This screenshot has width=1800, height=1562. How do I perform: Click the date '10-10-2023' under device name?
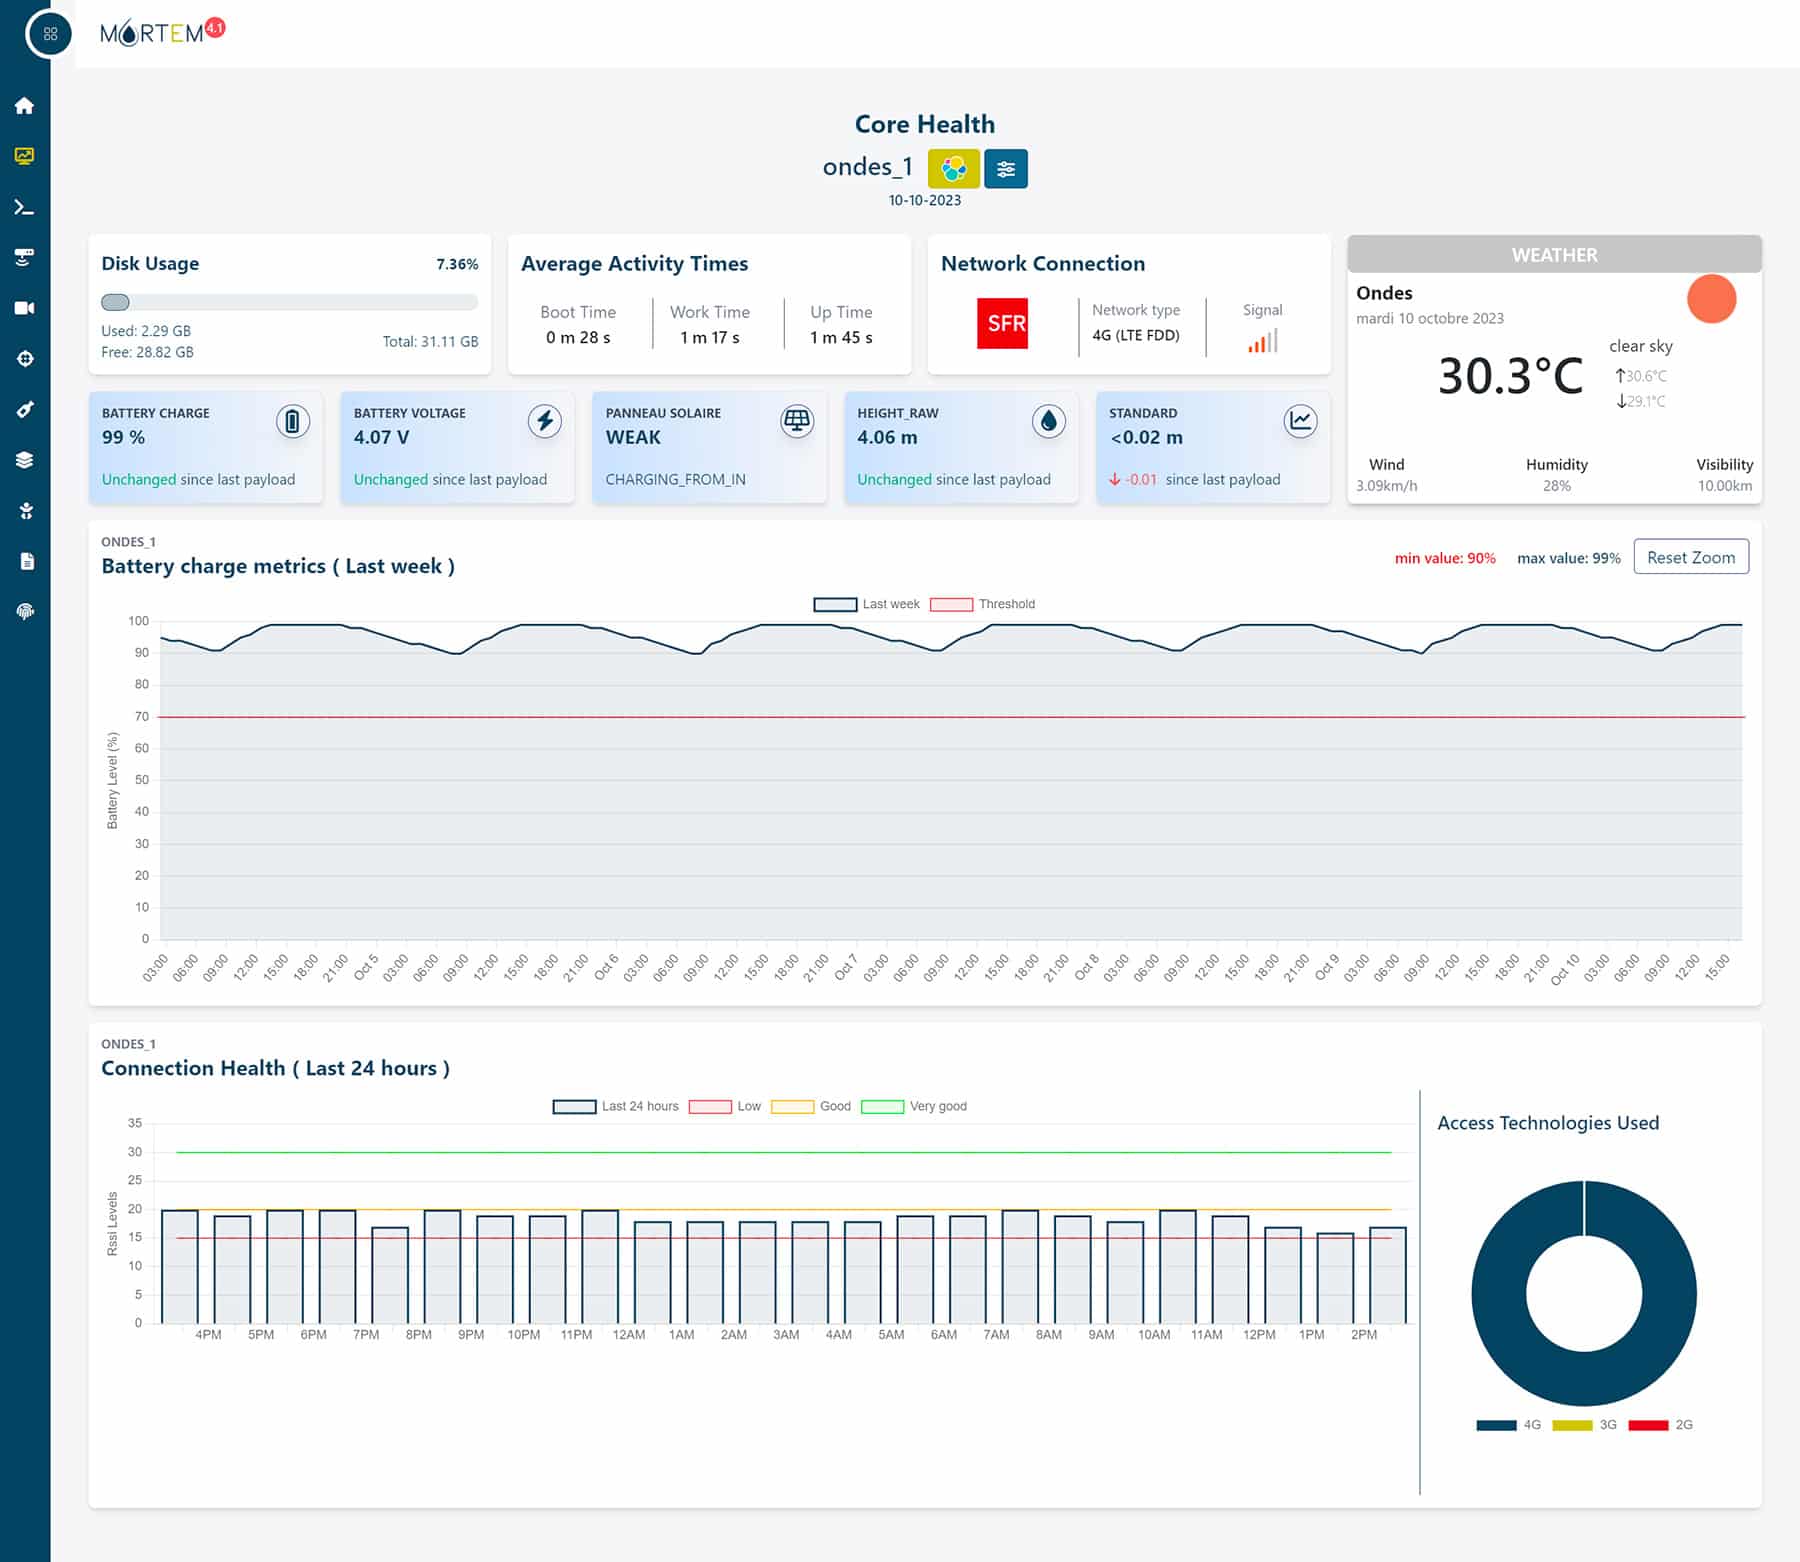point(925,200)
